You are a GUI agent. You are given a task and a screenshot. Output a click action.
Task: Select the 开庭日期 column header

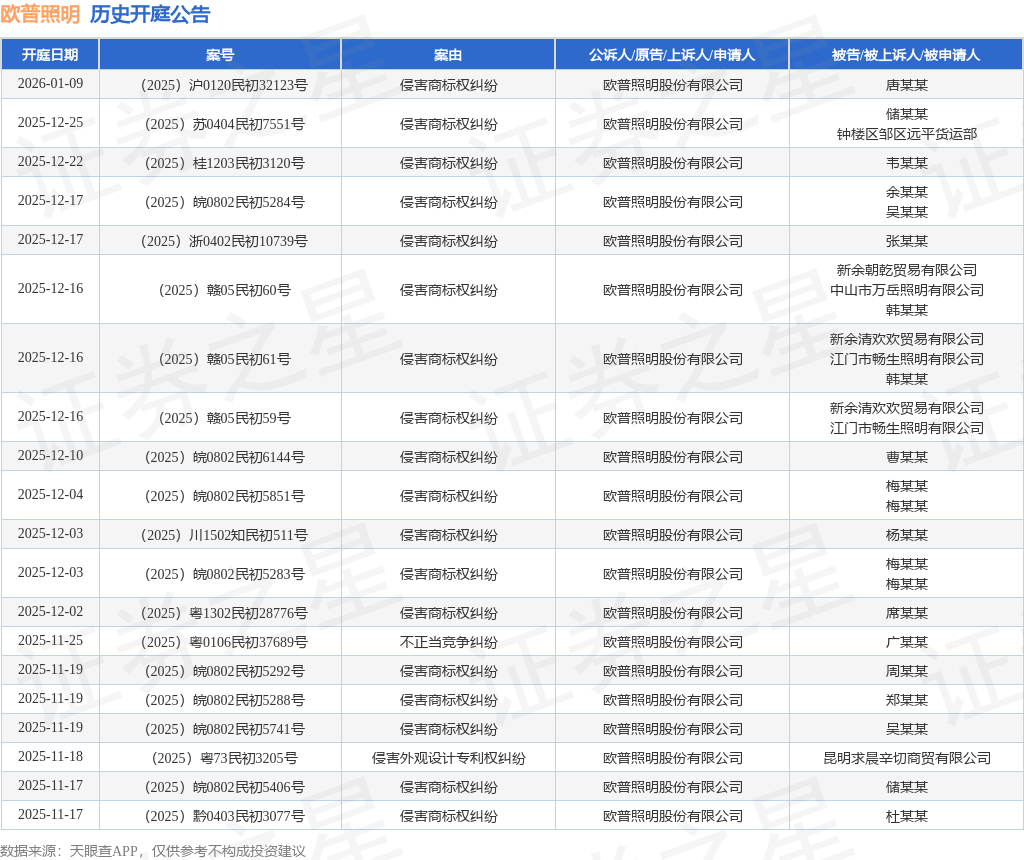pos(50,55)
